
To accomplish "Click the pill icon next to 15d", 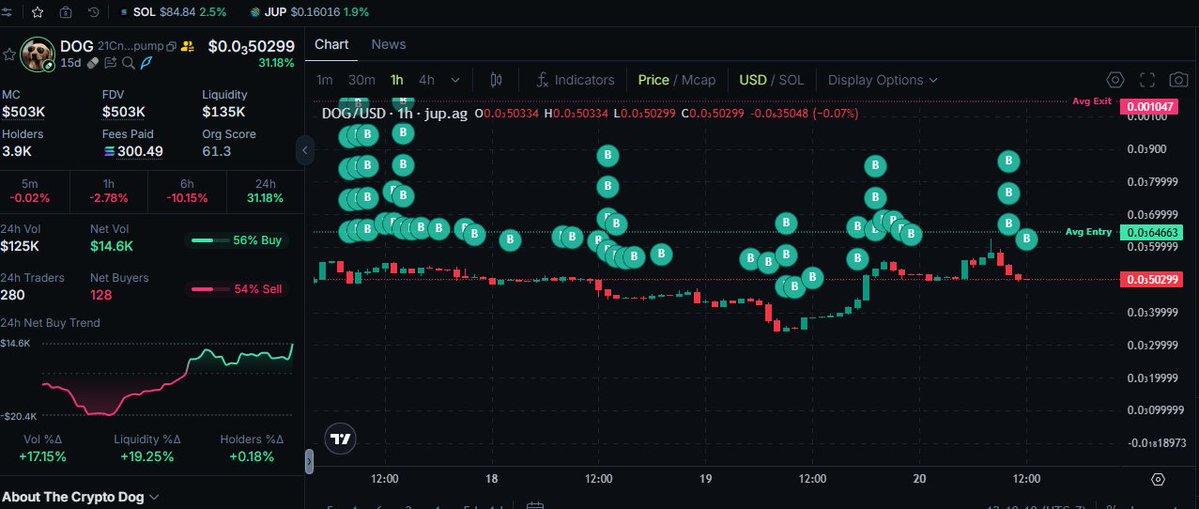I will 93,63.
